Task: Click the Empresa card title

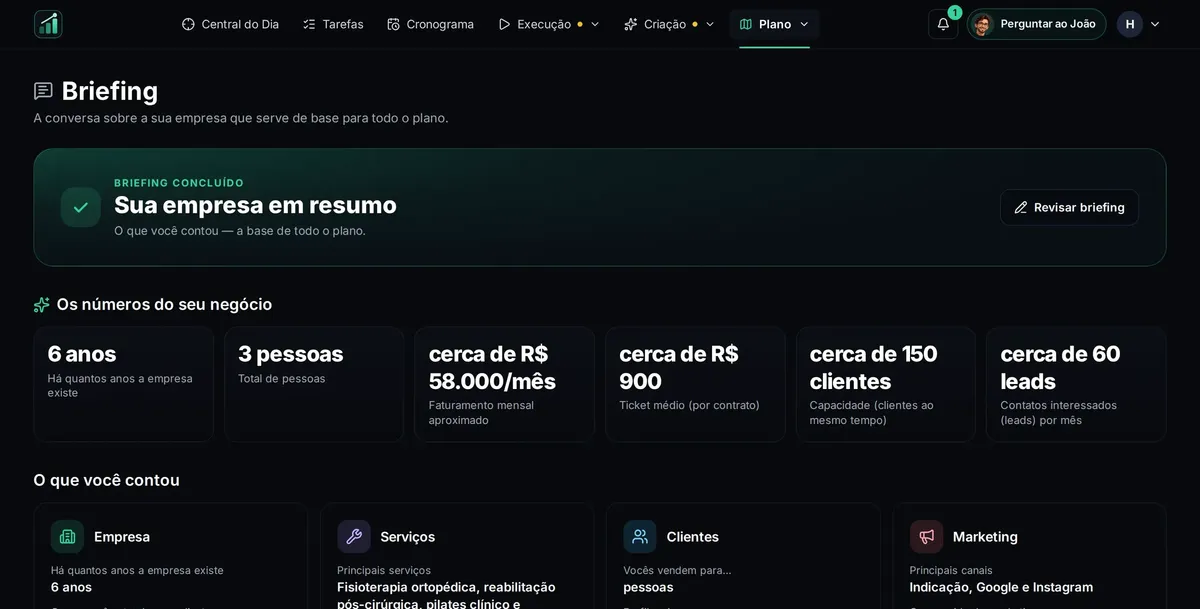Action: tap(122, 537)
